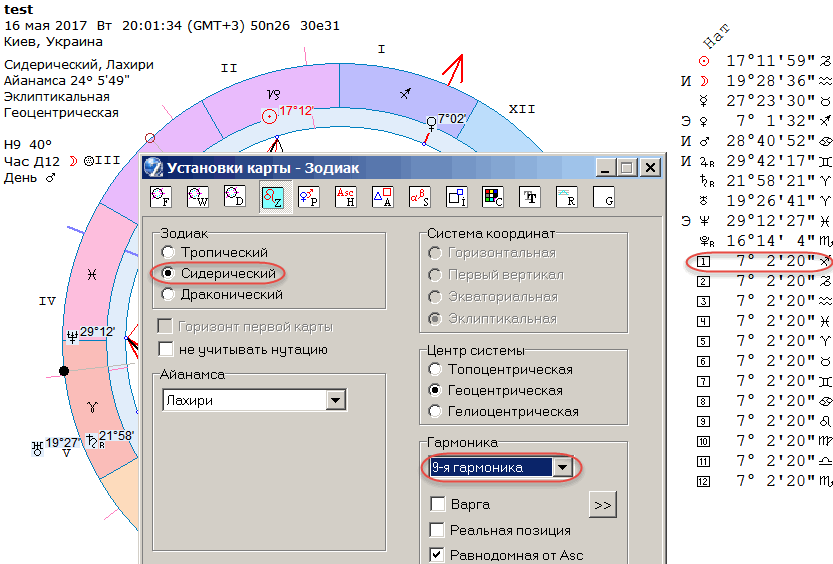Enable the 'не учитывать нутацию' checkbox
The width and height of the screenshot is (833, 564).
[166, 349]
